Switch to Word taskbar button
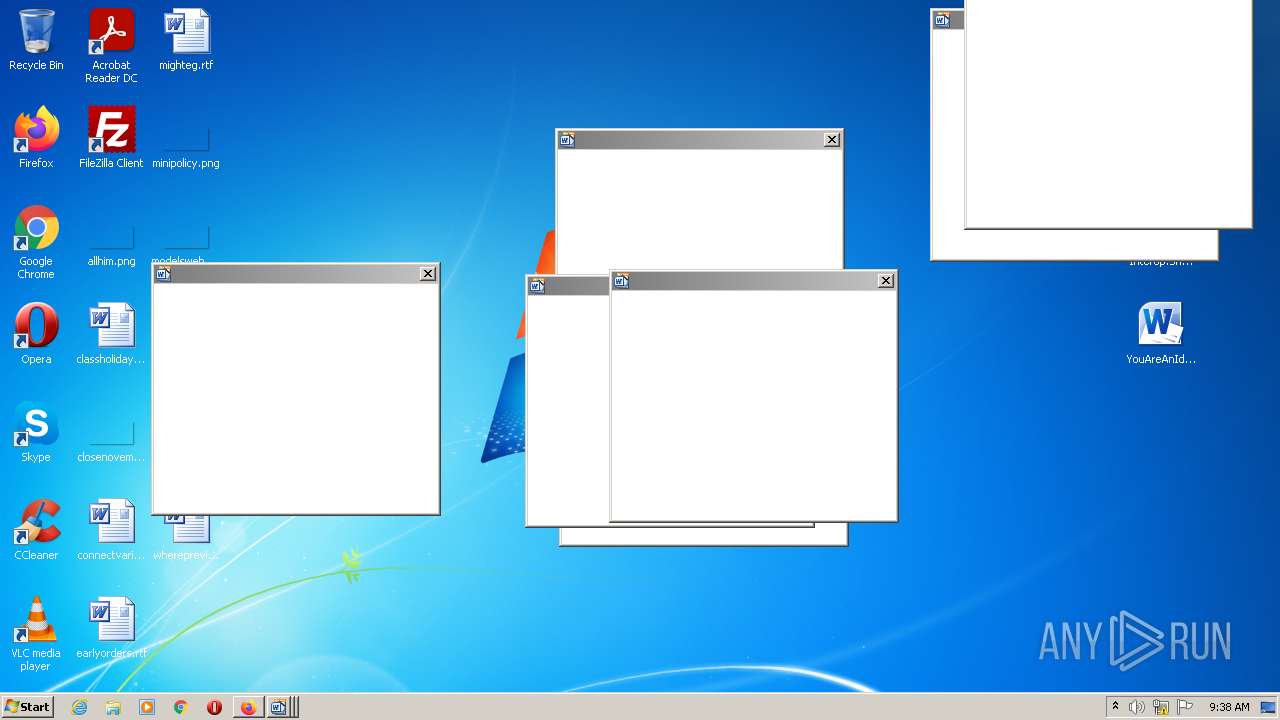The width and height of the screenshot is (1280, 720). click(x=281, y=707)
